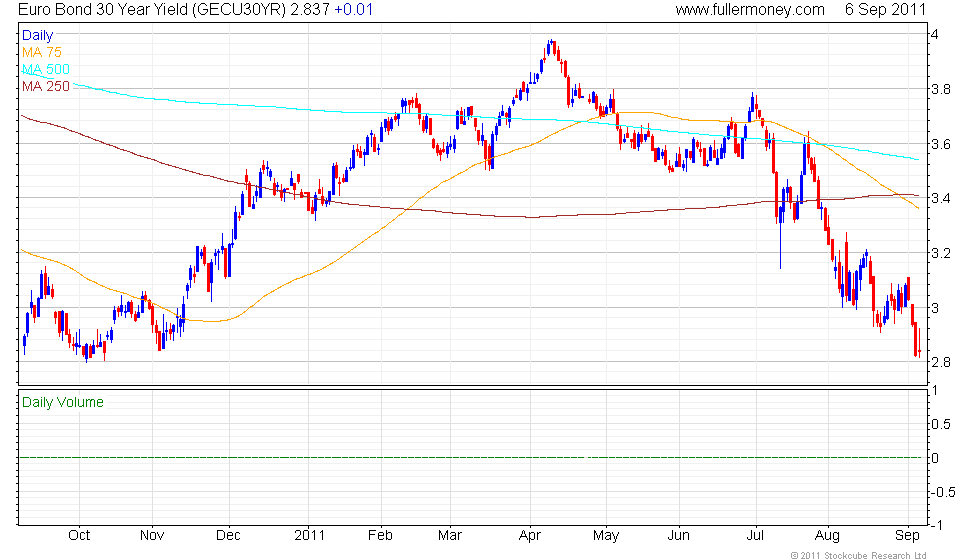
Task: Click the green Daily Volume label
Action: coord(62,402)
